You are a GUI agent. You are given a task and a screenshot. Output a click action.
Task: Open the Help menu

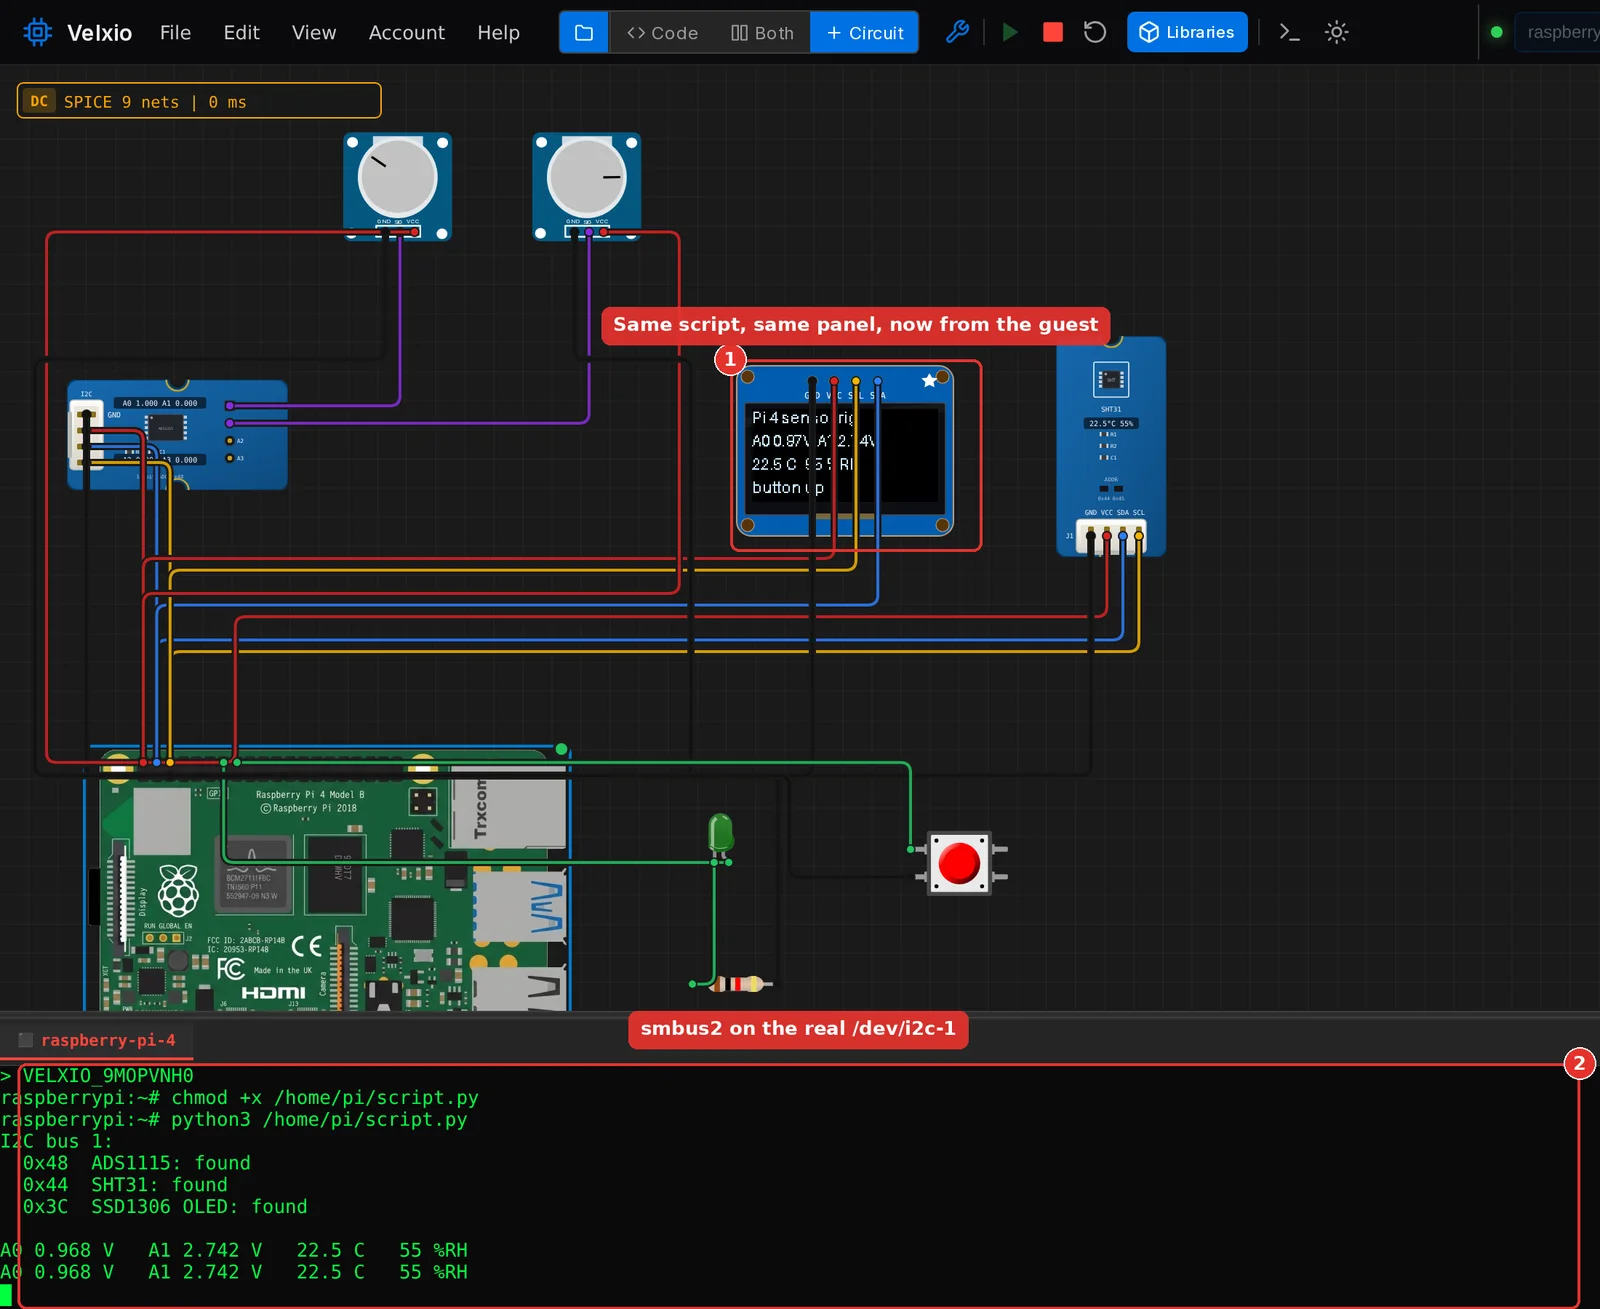tap(498, 32)
